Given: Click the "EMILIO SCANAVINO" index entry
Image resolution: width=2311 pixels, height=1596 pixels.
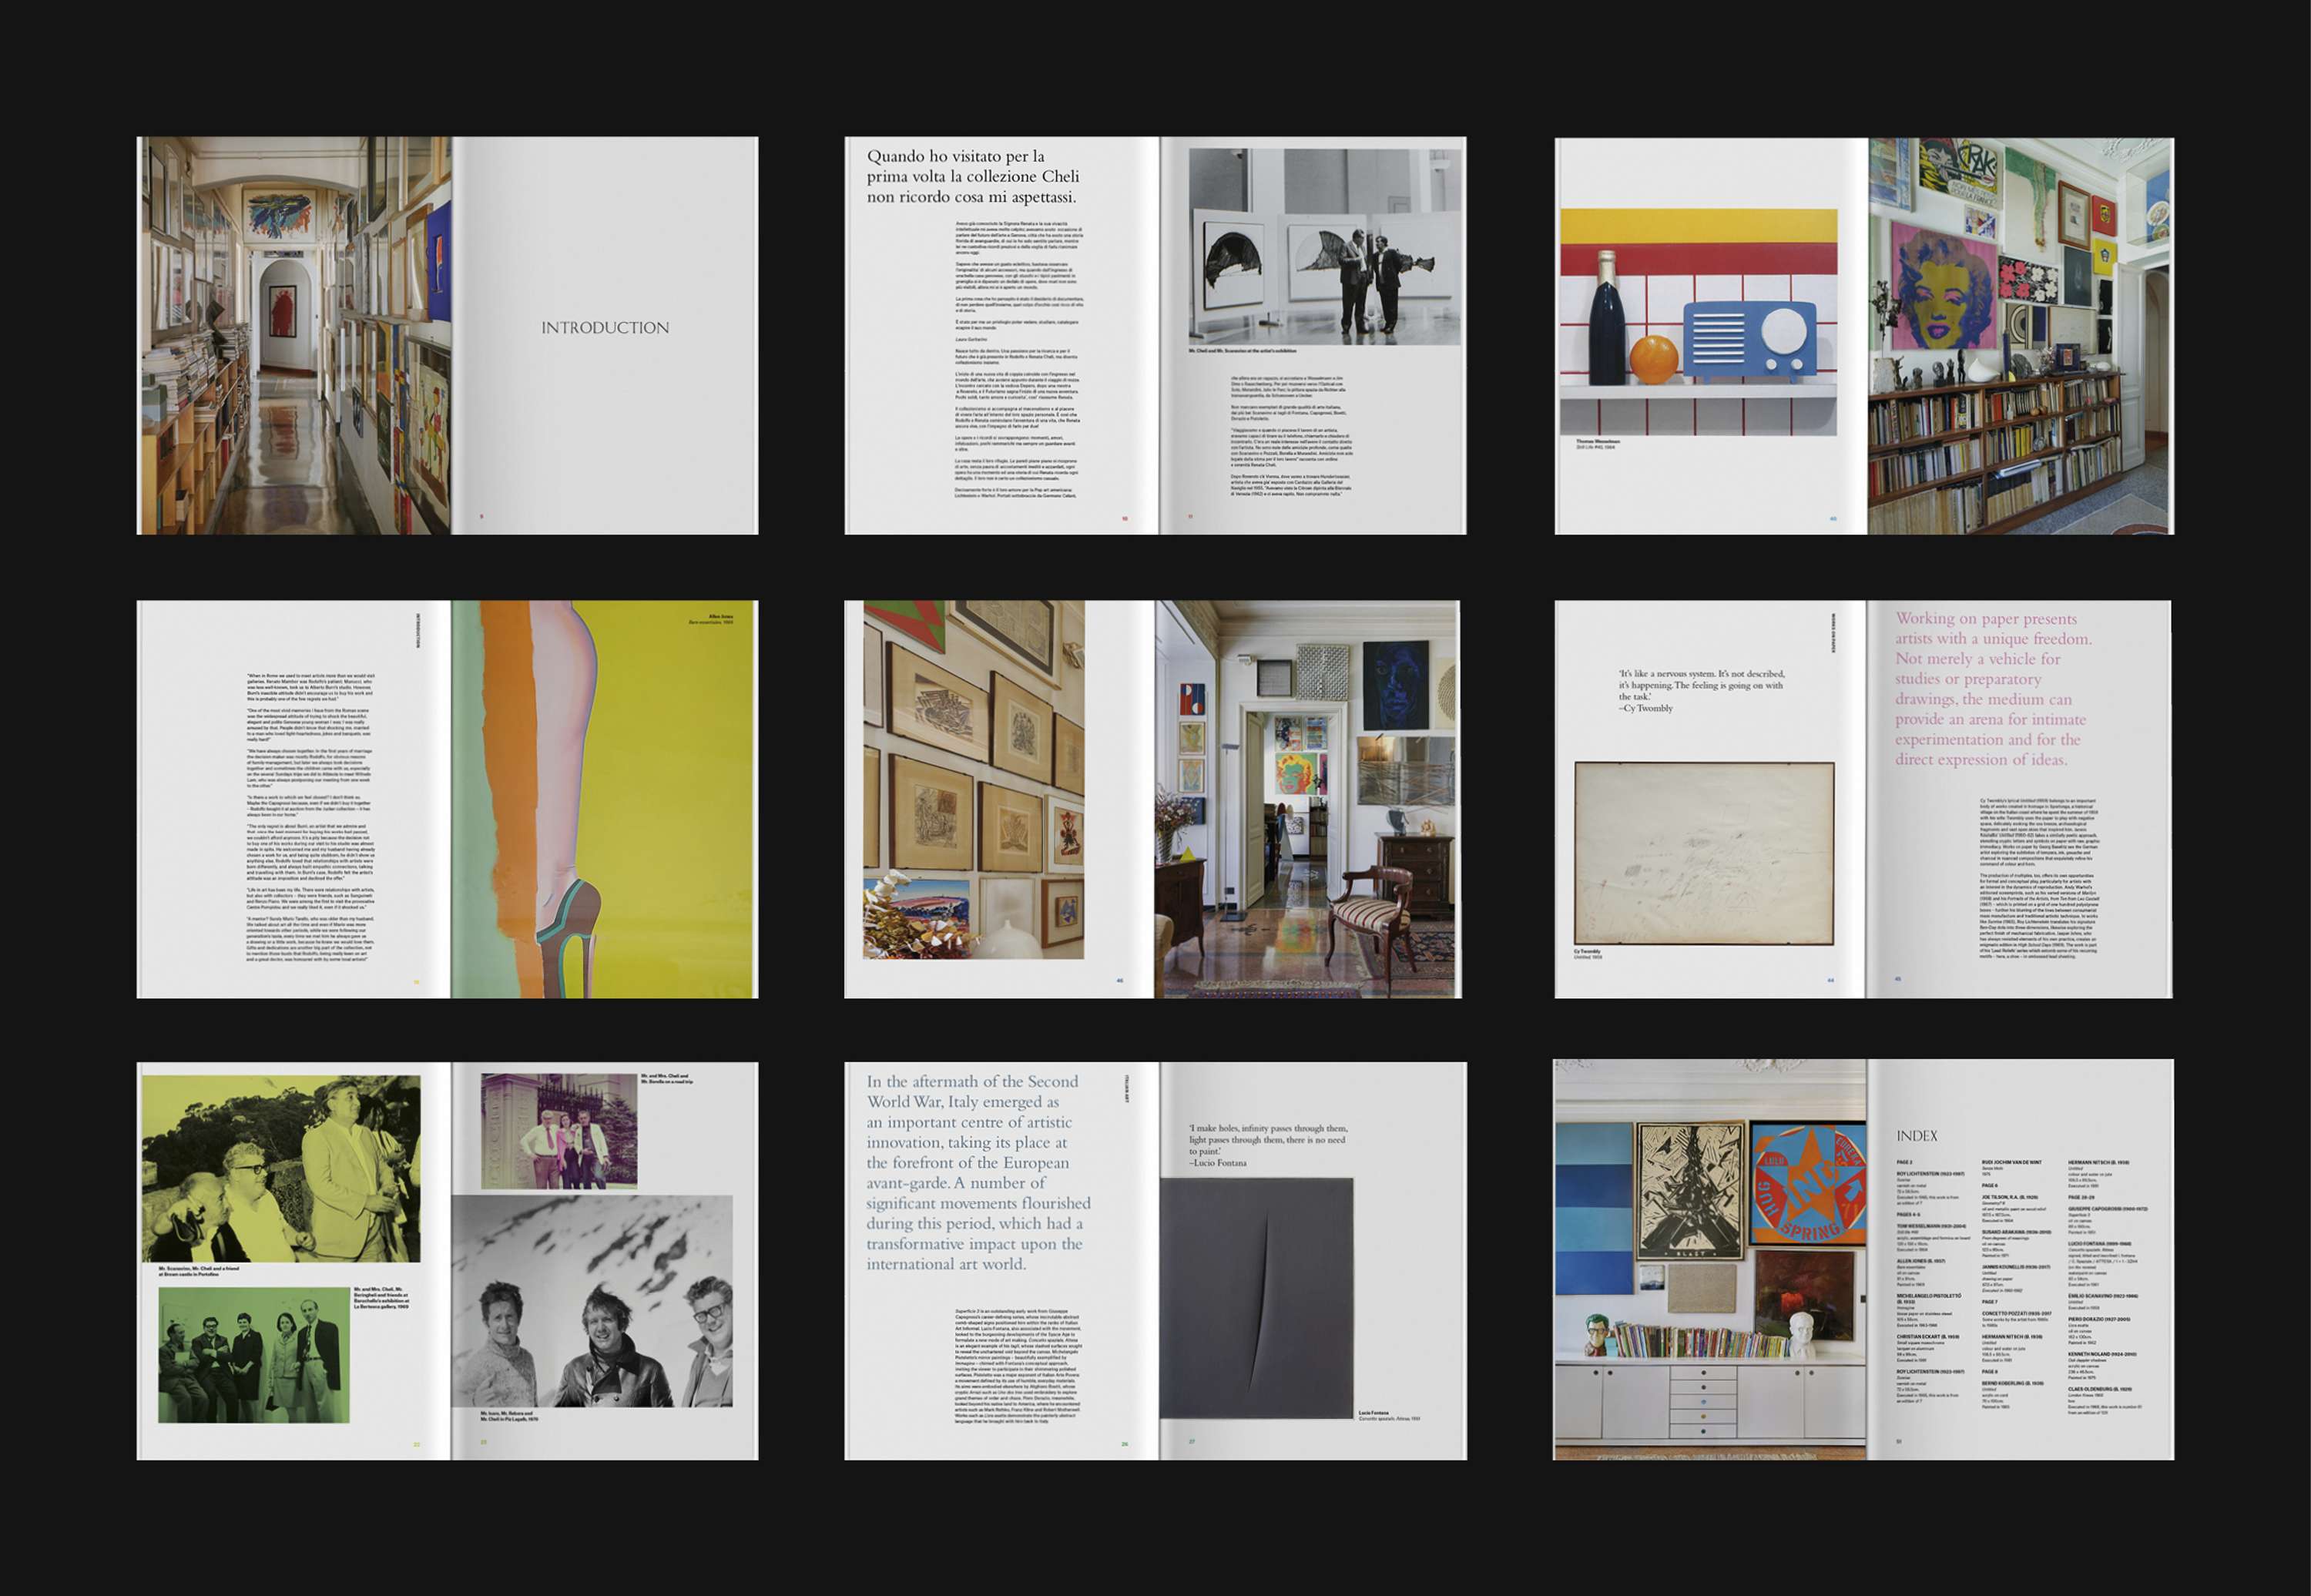Looking at the screenshot, I should [2103, 1295].
